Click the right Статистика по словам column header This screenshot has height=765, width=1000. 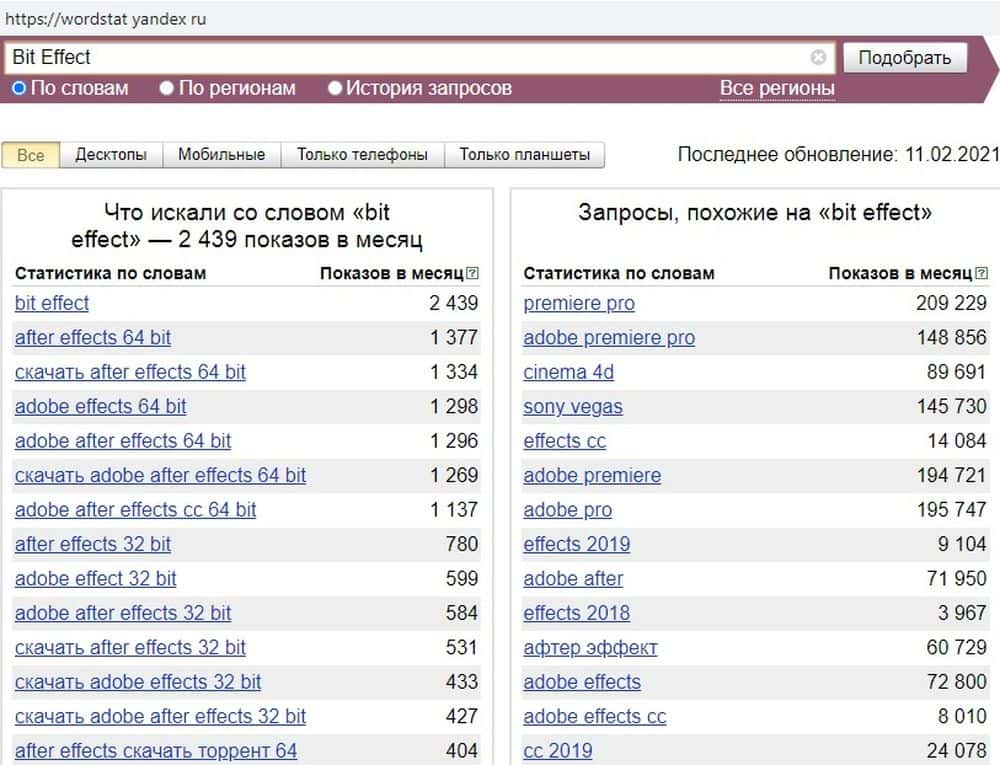[619, 273]
